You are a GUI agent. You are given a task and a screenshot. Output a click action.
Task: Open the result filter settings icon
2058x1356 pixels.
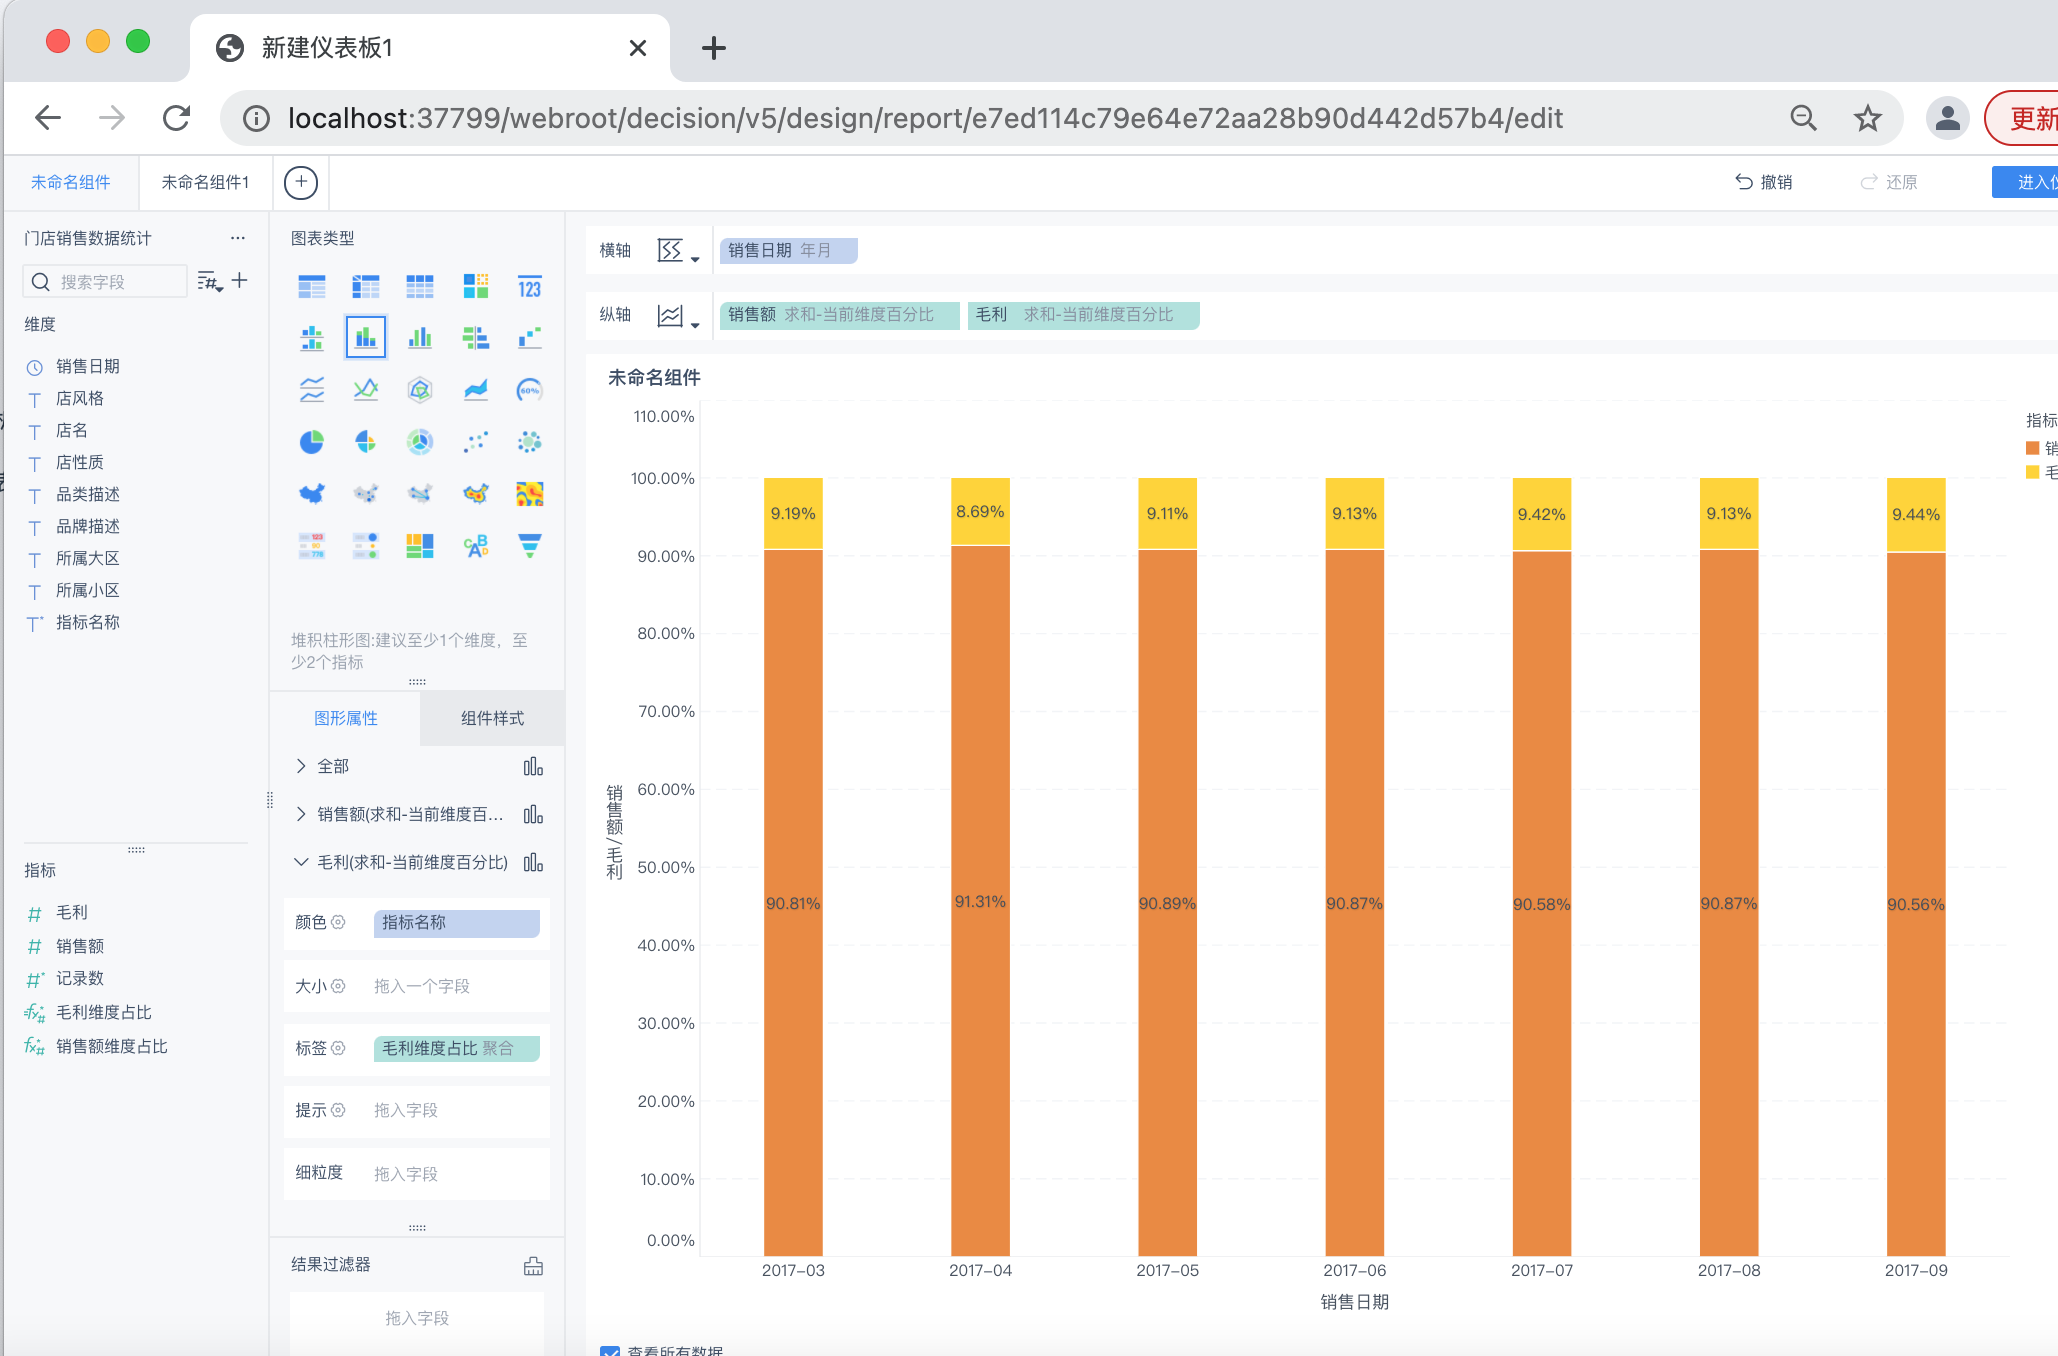click(x=534, y=1266)
